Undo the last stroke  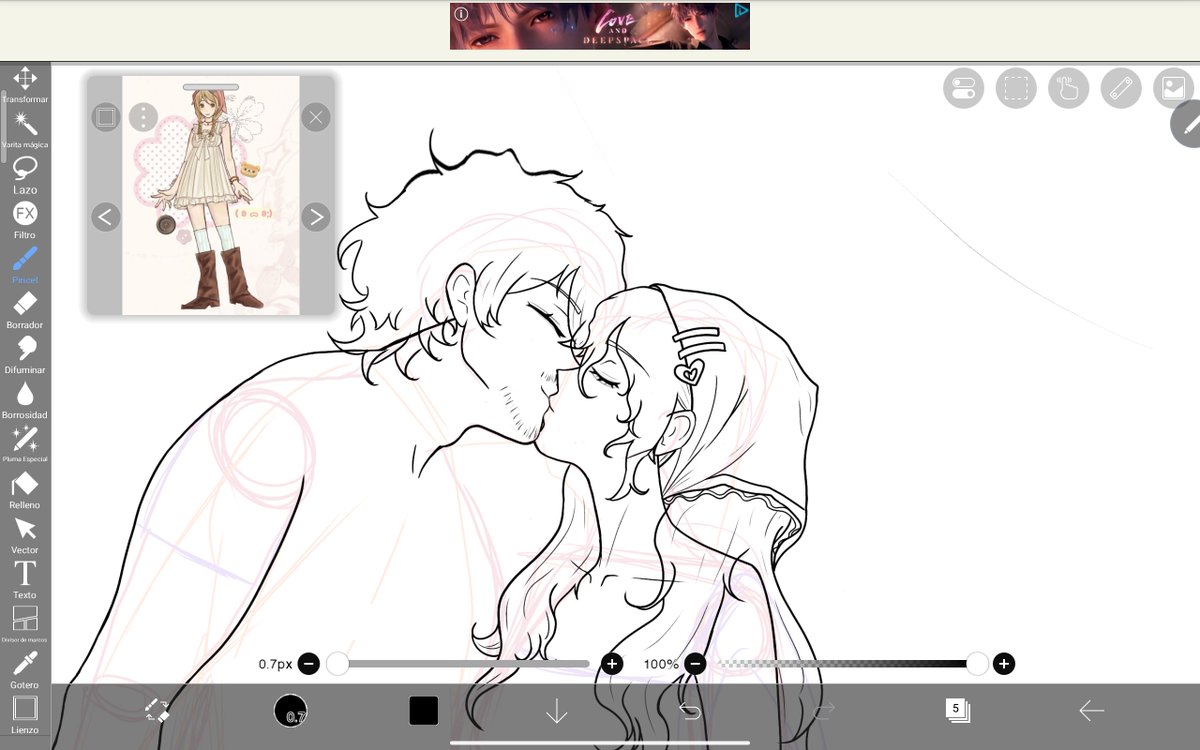pyautogui.click(x=690, y=711)
